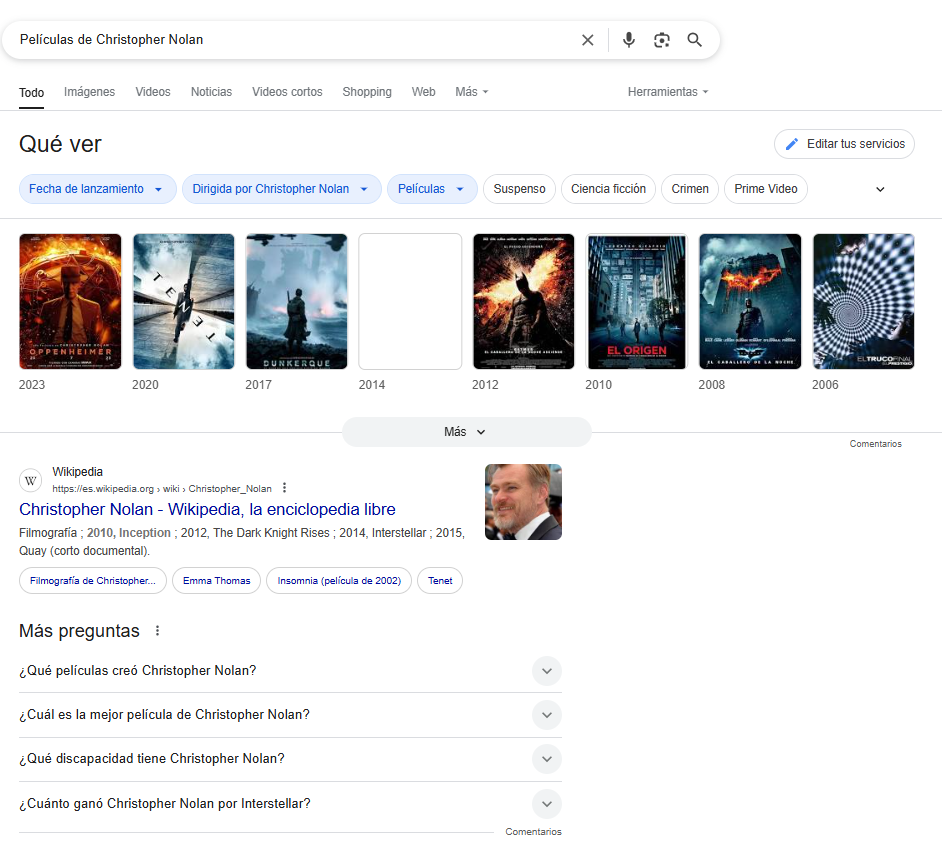The image size is (942, 860).
Task: Click the Más button below movie posters
Action: (466, 432)
